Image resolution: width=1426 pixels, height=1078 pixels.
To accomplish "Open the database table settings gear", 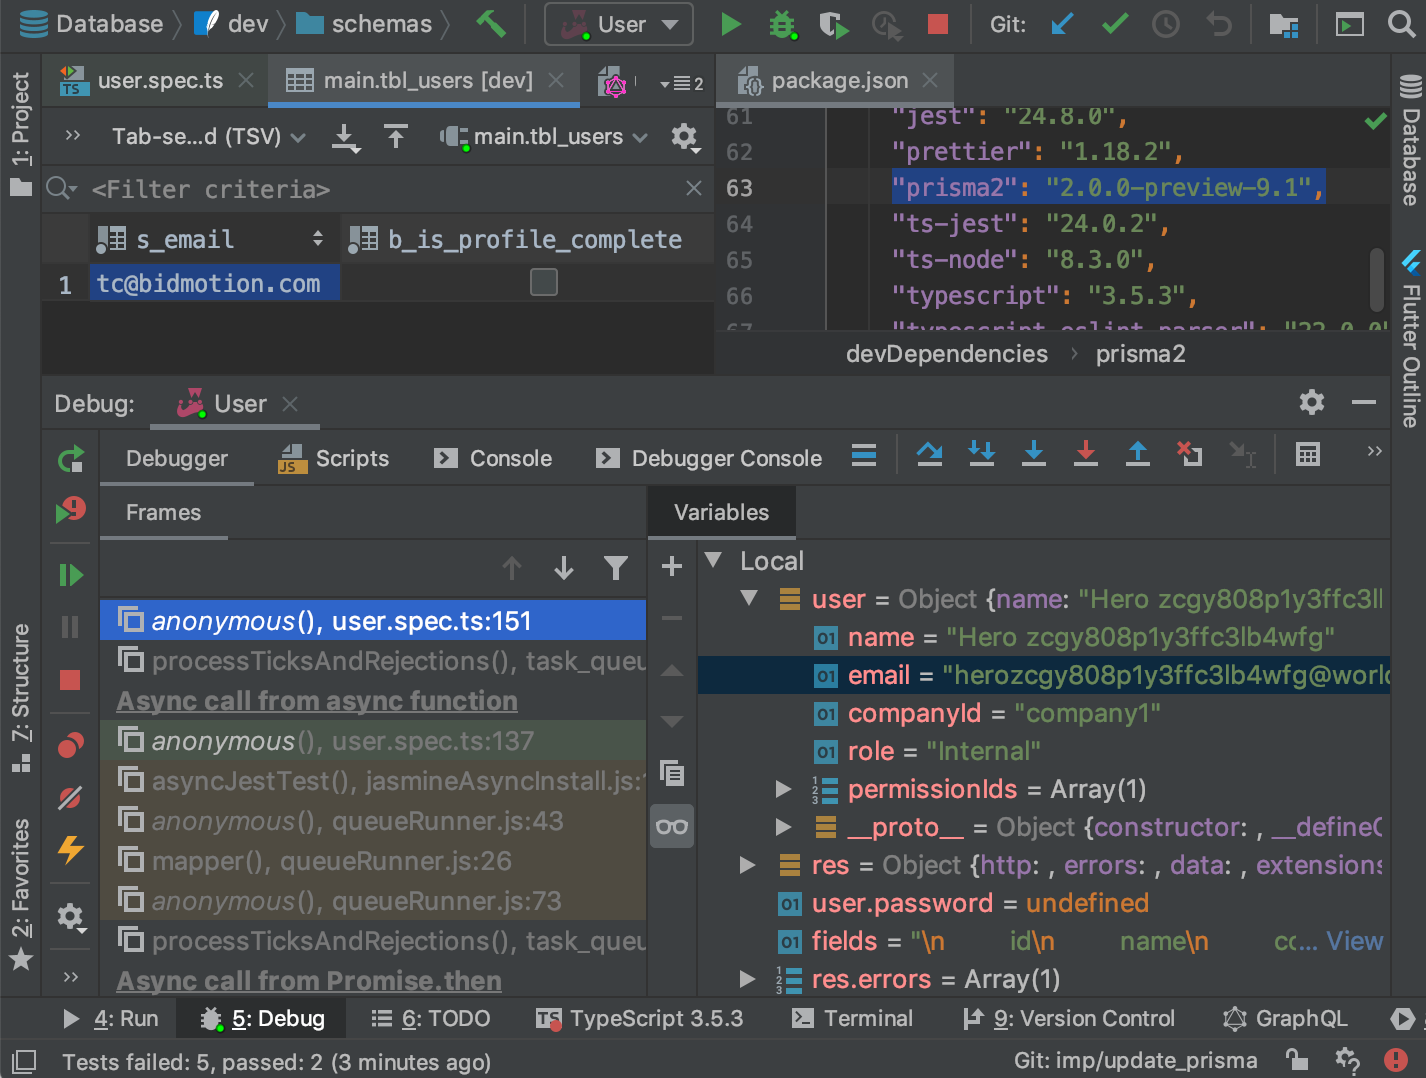I will (x=685, y=137).
